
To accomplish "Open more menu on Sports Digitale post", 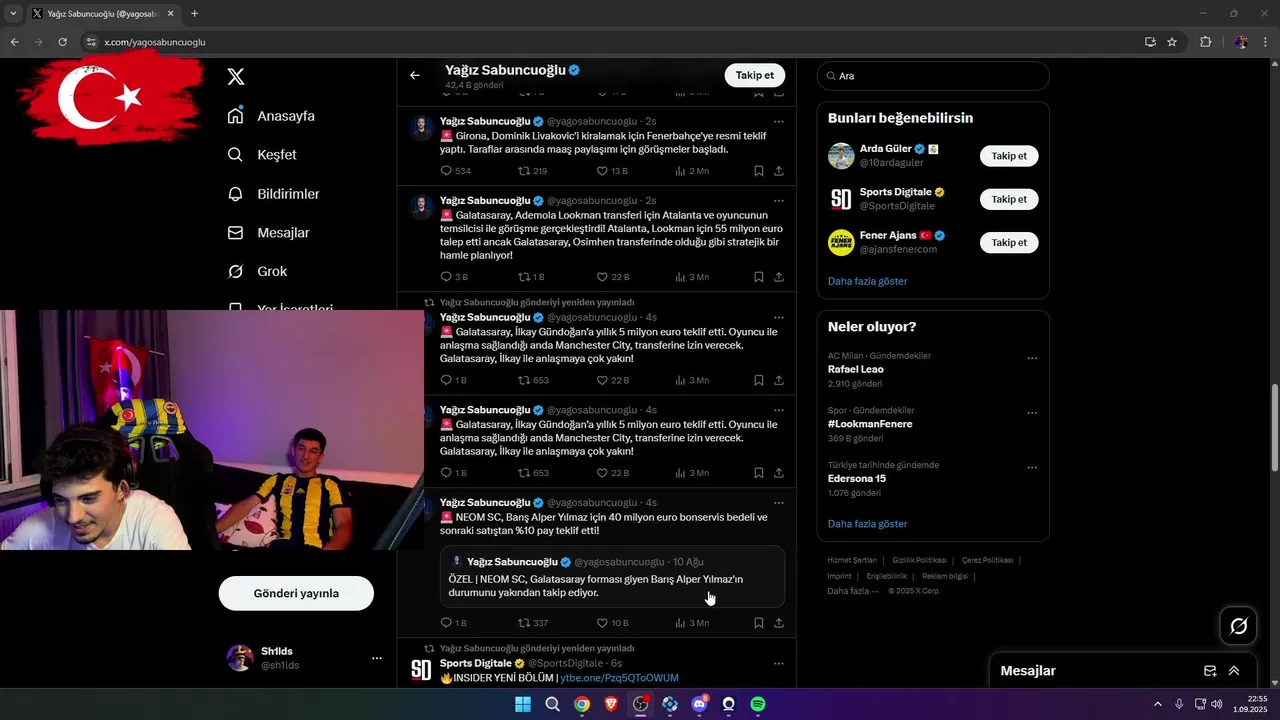I will click(778, 664).
